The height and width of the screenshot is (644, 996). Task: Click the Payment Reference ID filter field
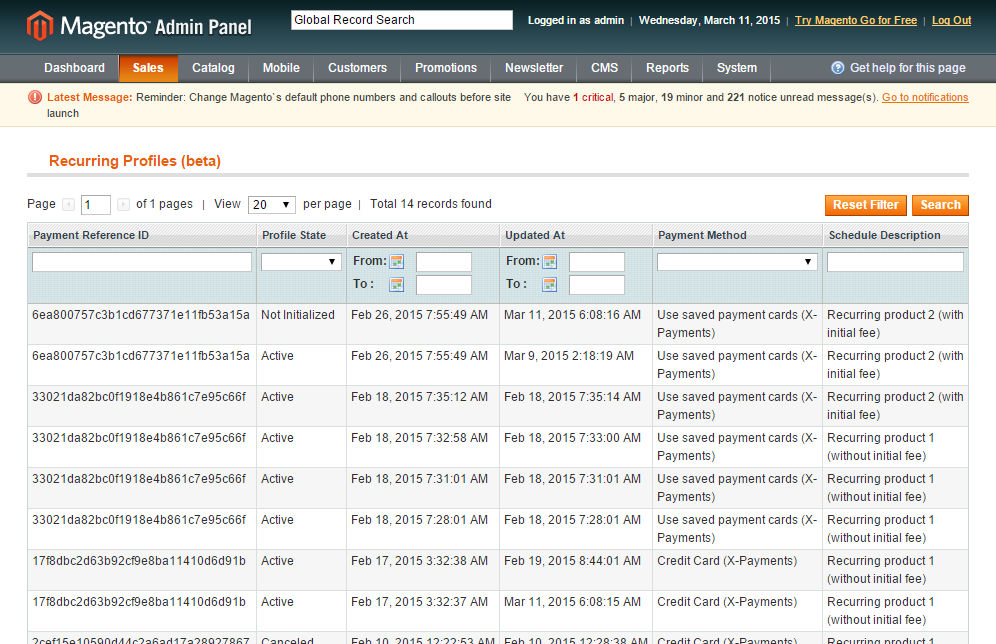pos(142,262)
